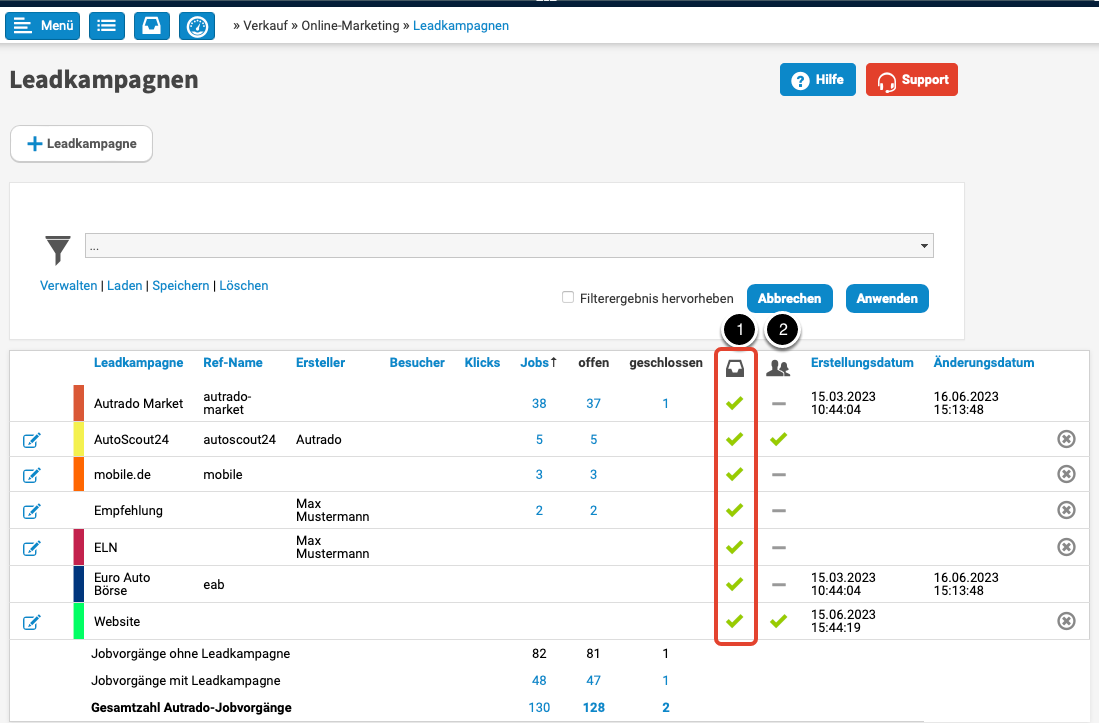Toggle the green inbox checkmark for AutoScout24

(735, 439)
